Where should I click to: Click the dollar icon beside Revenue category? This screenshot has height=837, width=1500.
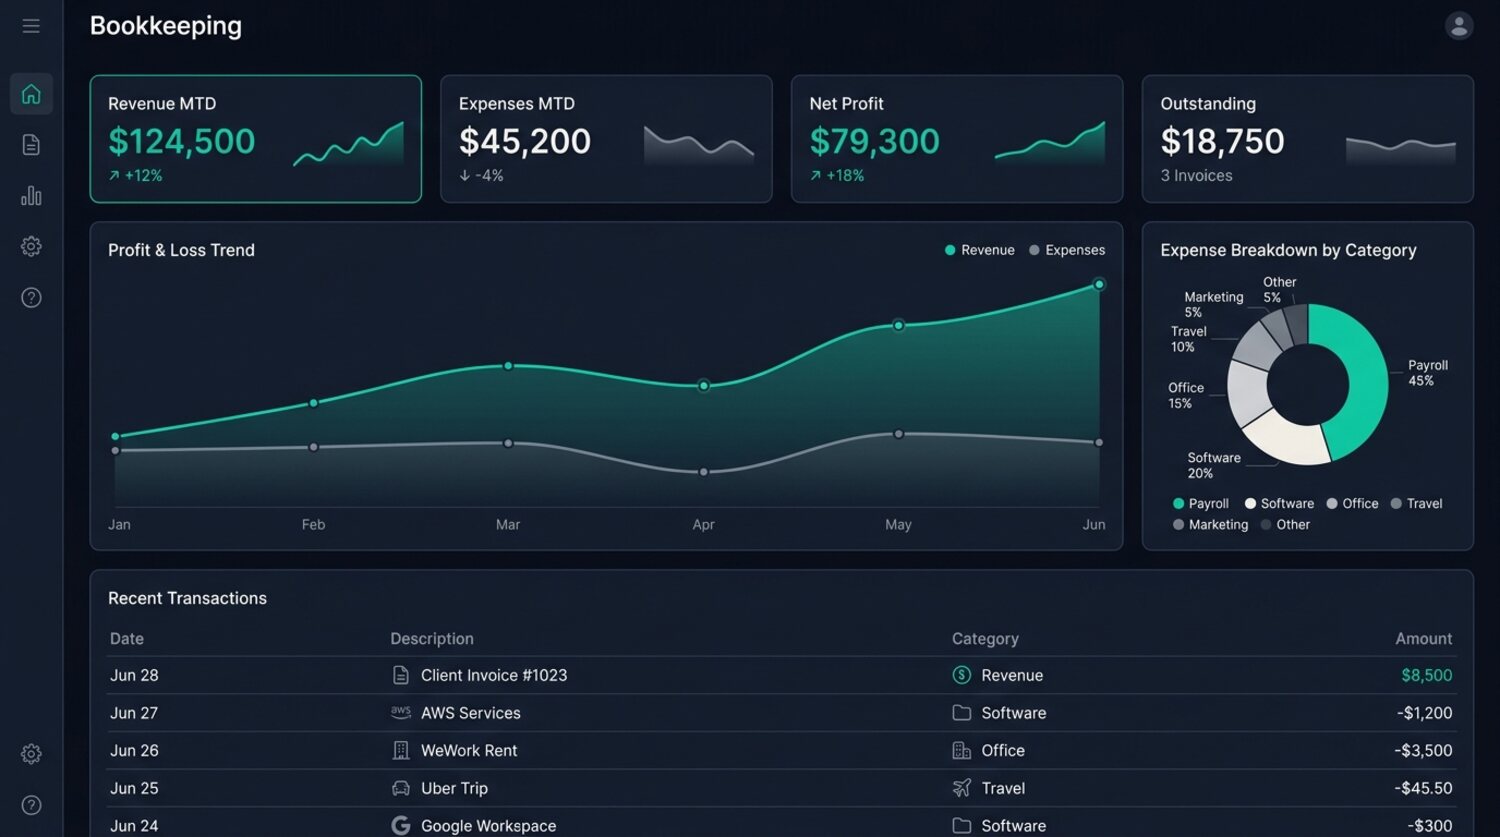[x=961, y=675]
